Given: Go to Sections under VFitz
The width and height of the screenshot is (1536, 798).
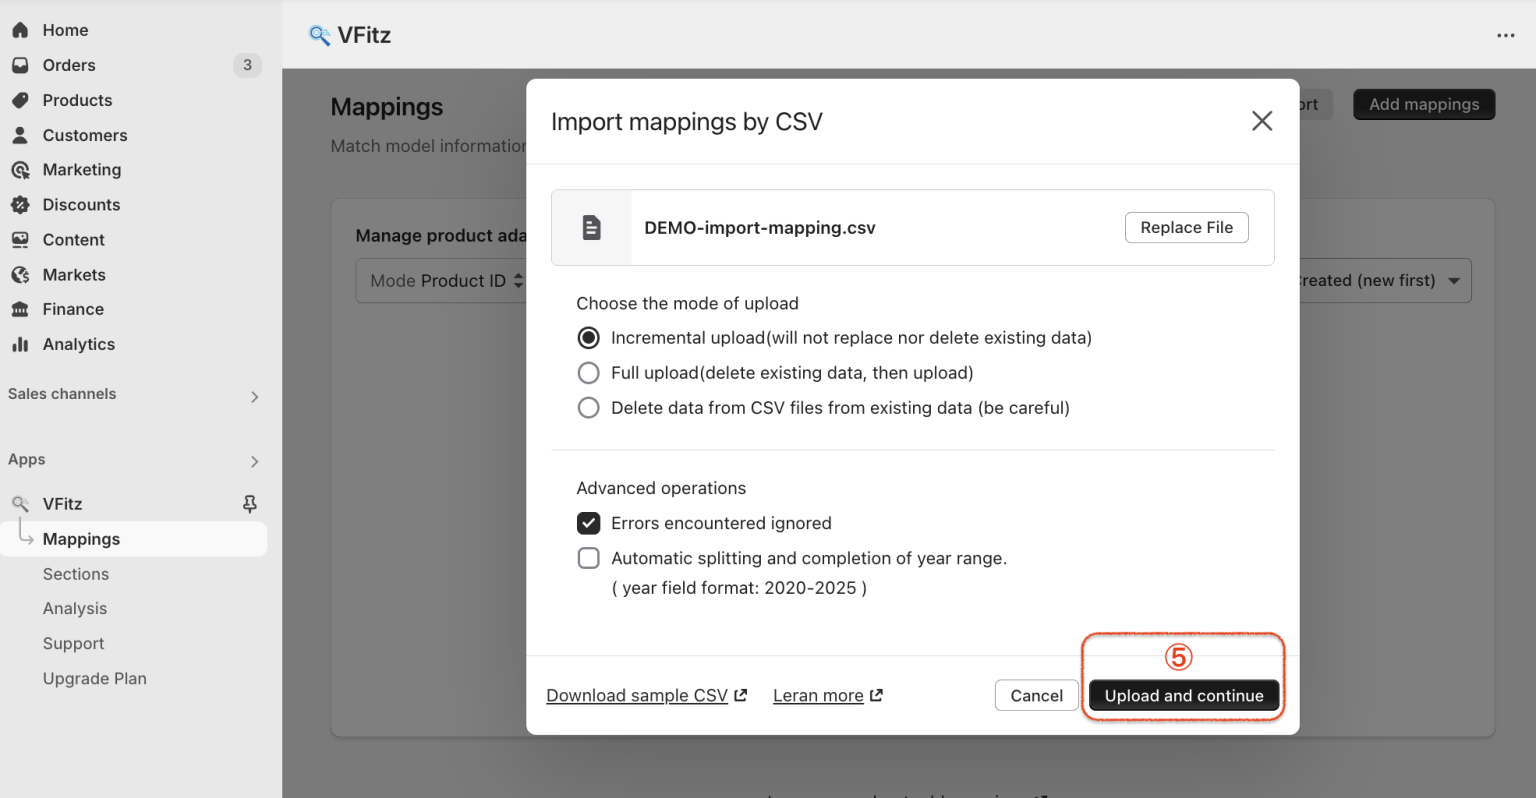Looking at the screenshot, I should pyautogui.click(x=75, y=574).
